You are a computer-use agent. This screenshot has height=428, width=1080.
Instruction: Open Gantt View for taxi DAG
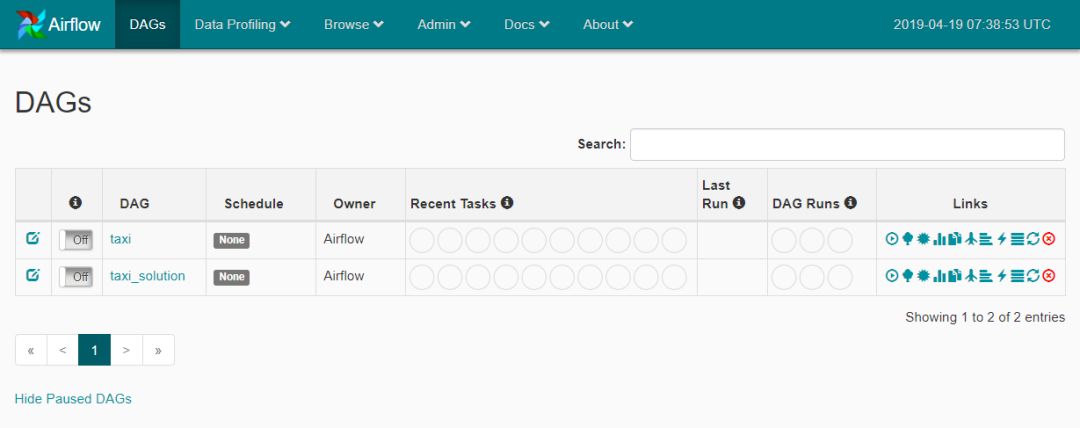pos(986,238)
